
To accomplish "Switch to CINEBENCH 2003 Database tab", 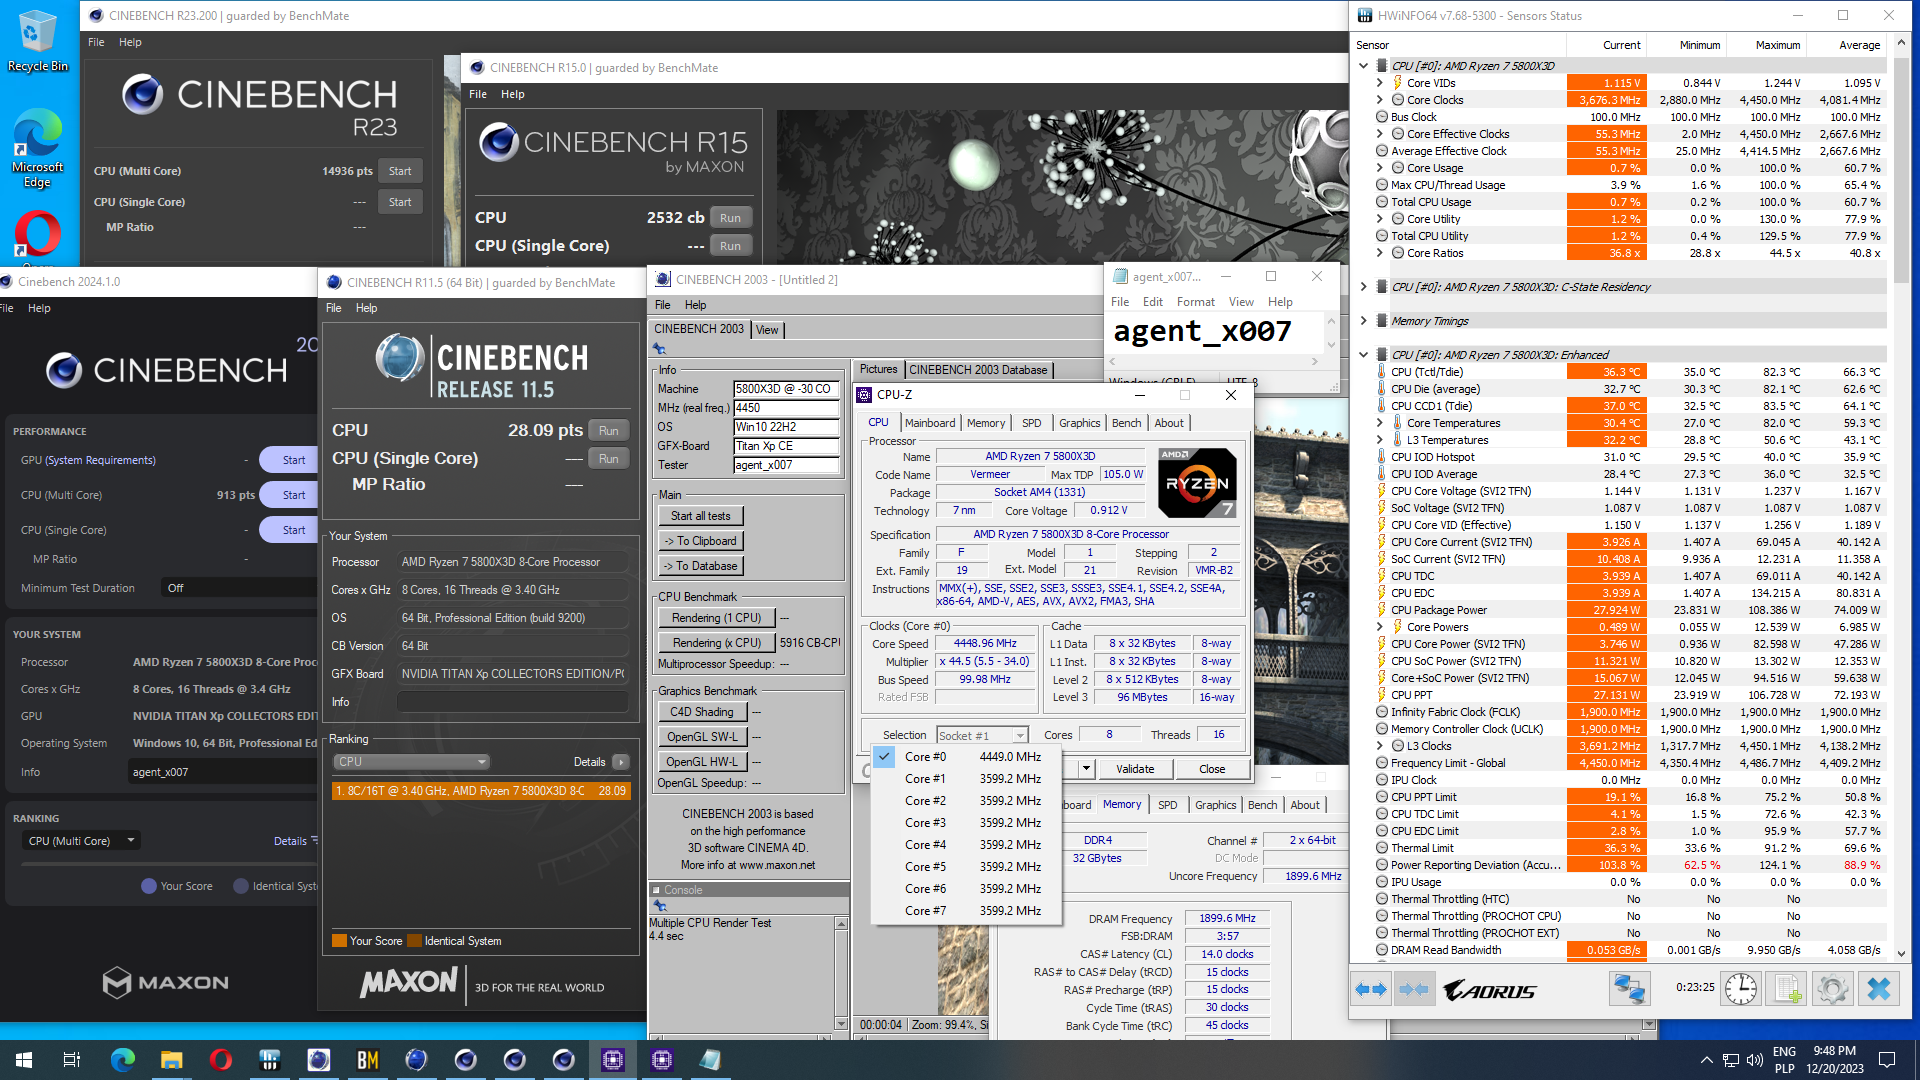I will (x=978, y=370).
